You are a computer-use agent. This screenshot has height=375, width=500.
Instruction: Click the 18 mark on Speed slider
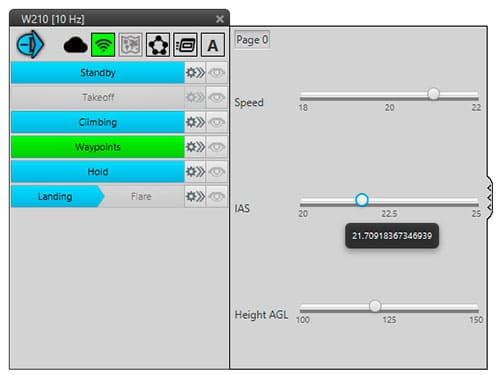pyautogui.click(x=303, y=107)
